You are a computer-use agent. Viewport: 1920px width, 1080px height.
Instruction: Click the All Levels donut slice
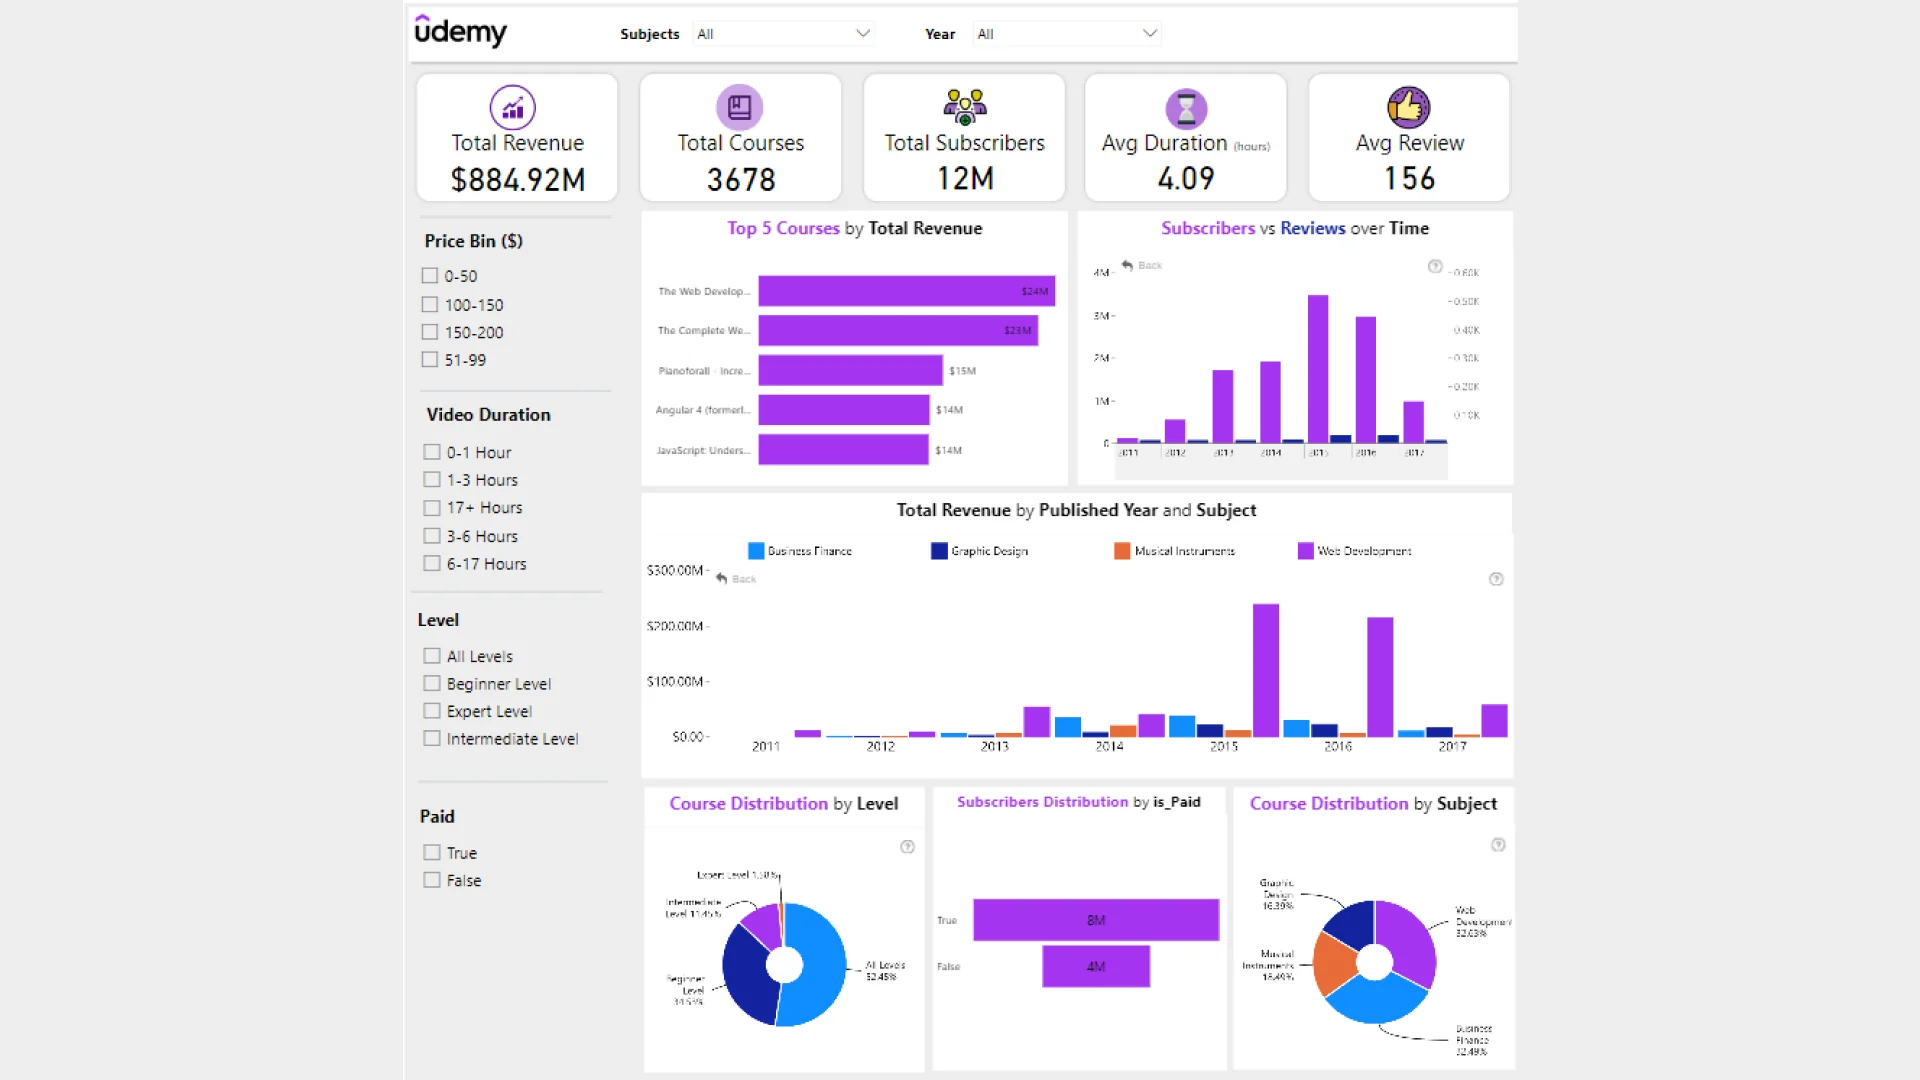(822, 965)
